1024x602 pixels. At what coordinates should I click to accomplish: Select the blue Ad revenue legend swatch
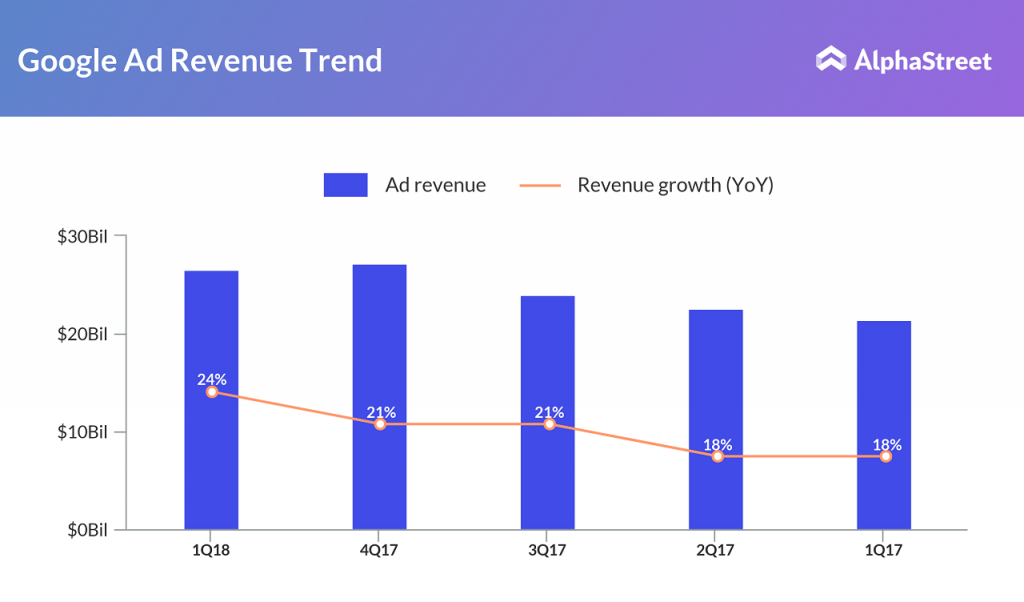pos(344,185)
